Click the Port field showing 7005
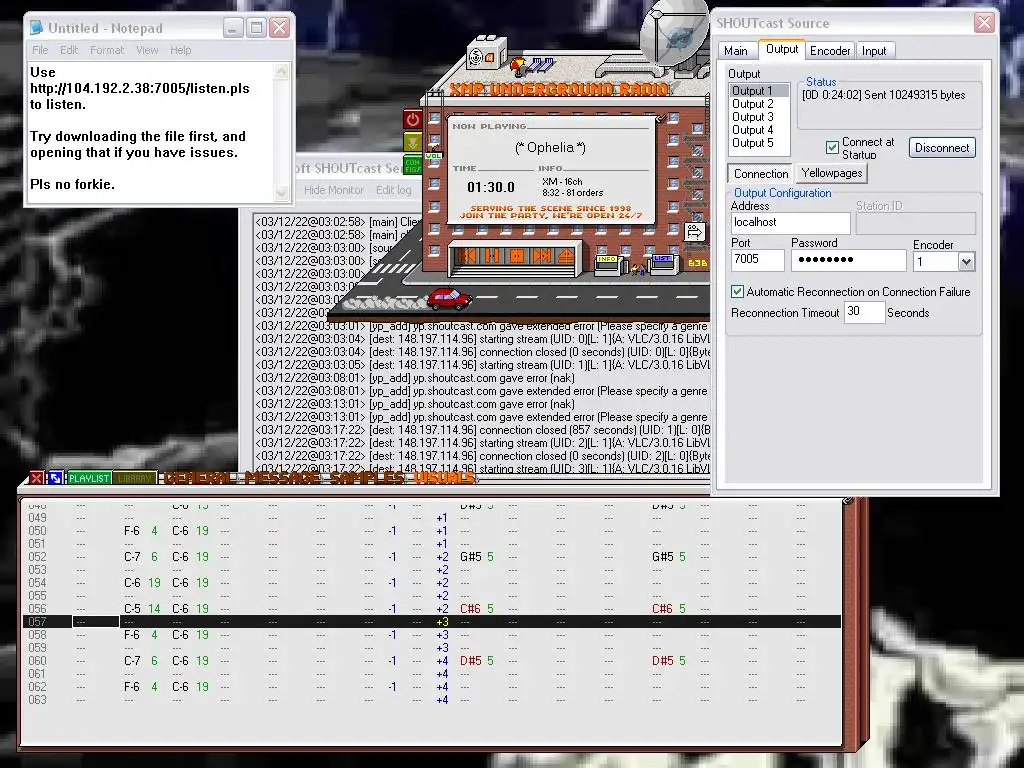Image resolution: width=1024 pixels, height=768 pixels. tap(758, 259)
